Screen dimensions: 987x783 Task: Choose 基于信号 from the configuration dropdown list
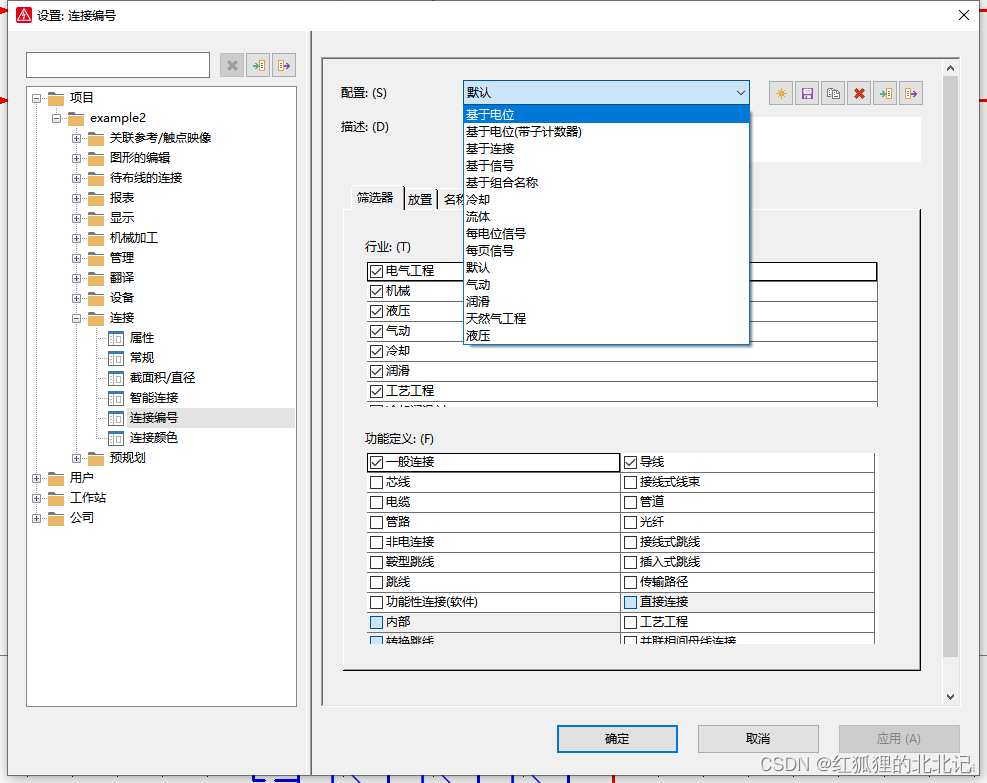[x=490, y=165]
